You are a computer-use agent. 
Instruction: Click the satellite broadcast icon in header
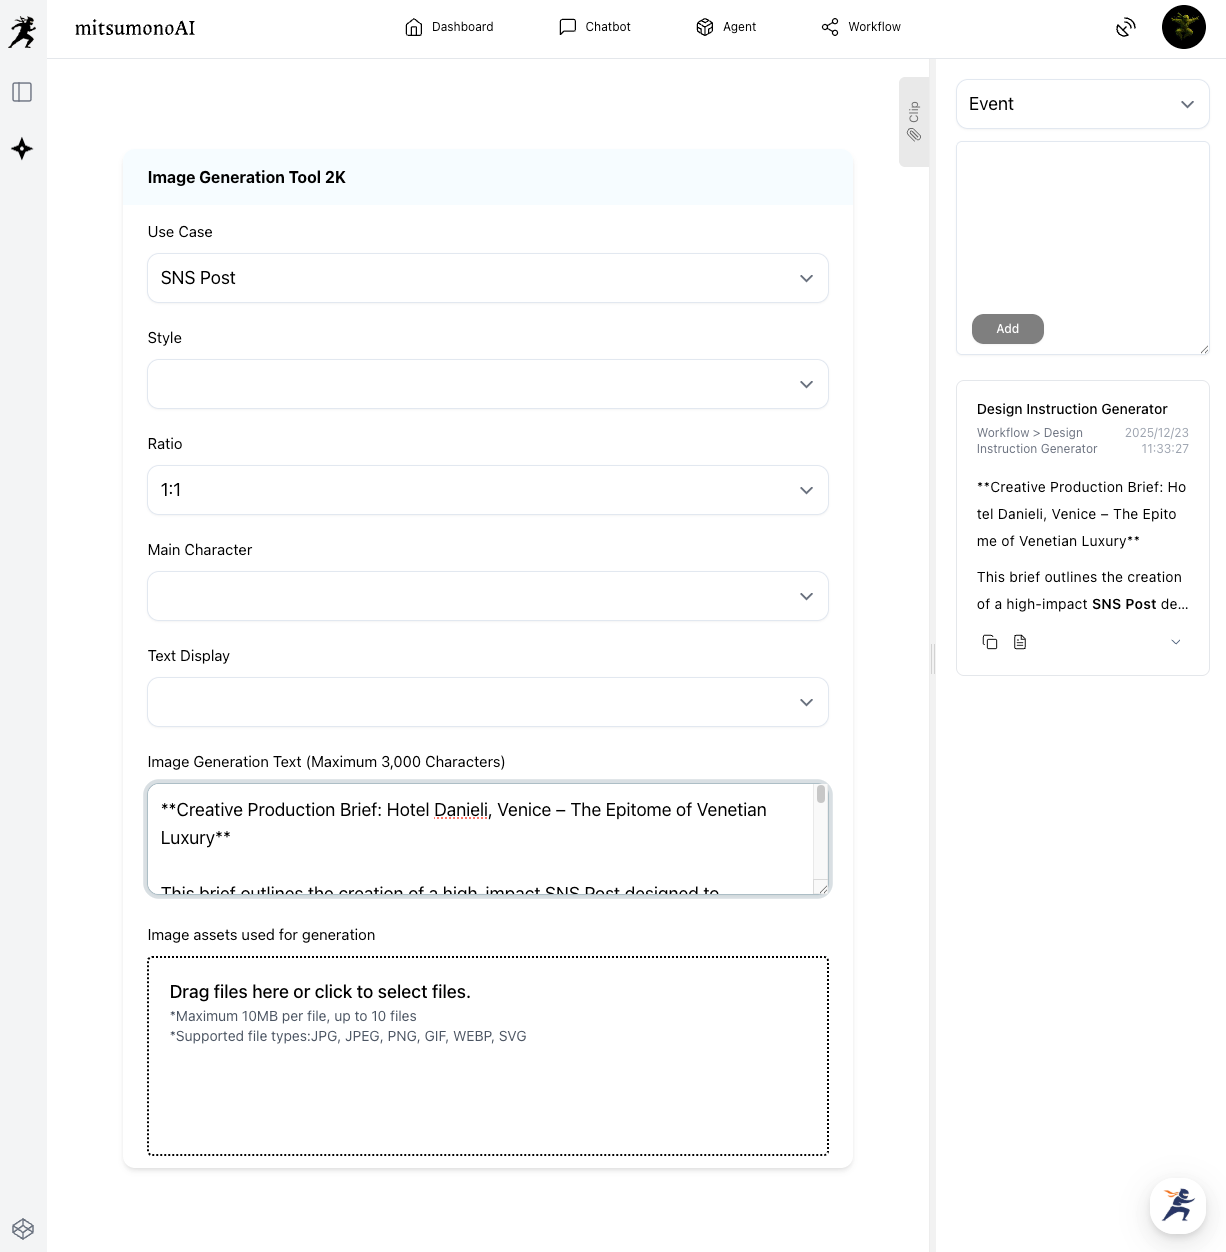tap(1126, 27)
